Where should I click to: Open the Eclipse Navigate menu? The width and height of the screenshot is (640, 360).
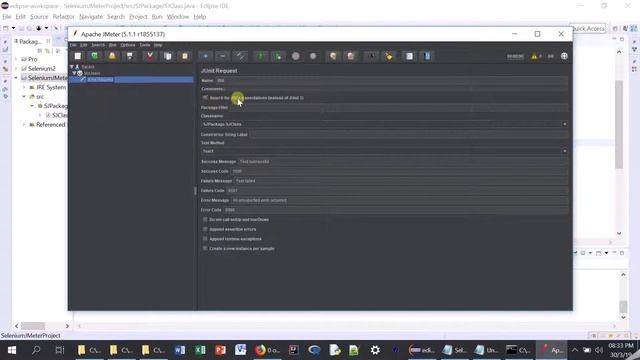coord(91,17)
